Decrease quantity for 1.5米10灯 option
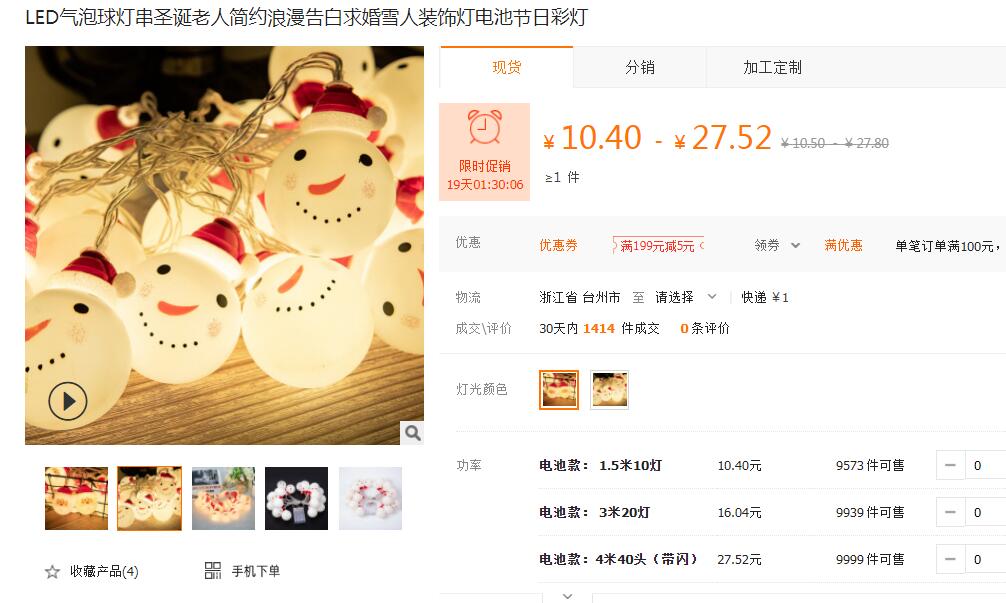The width and height of the screenshot is (1006, 603). pyautogui.click(x=951, y=465)
